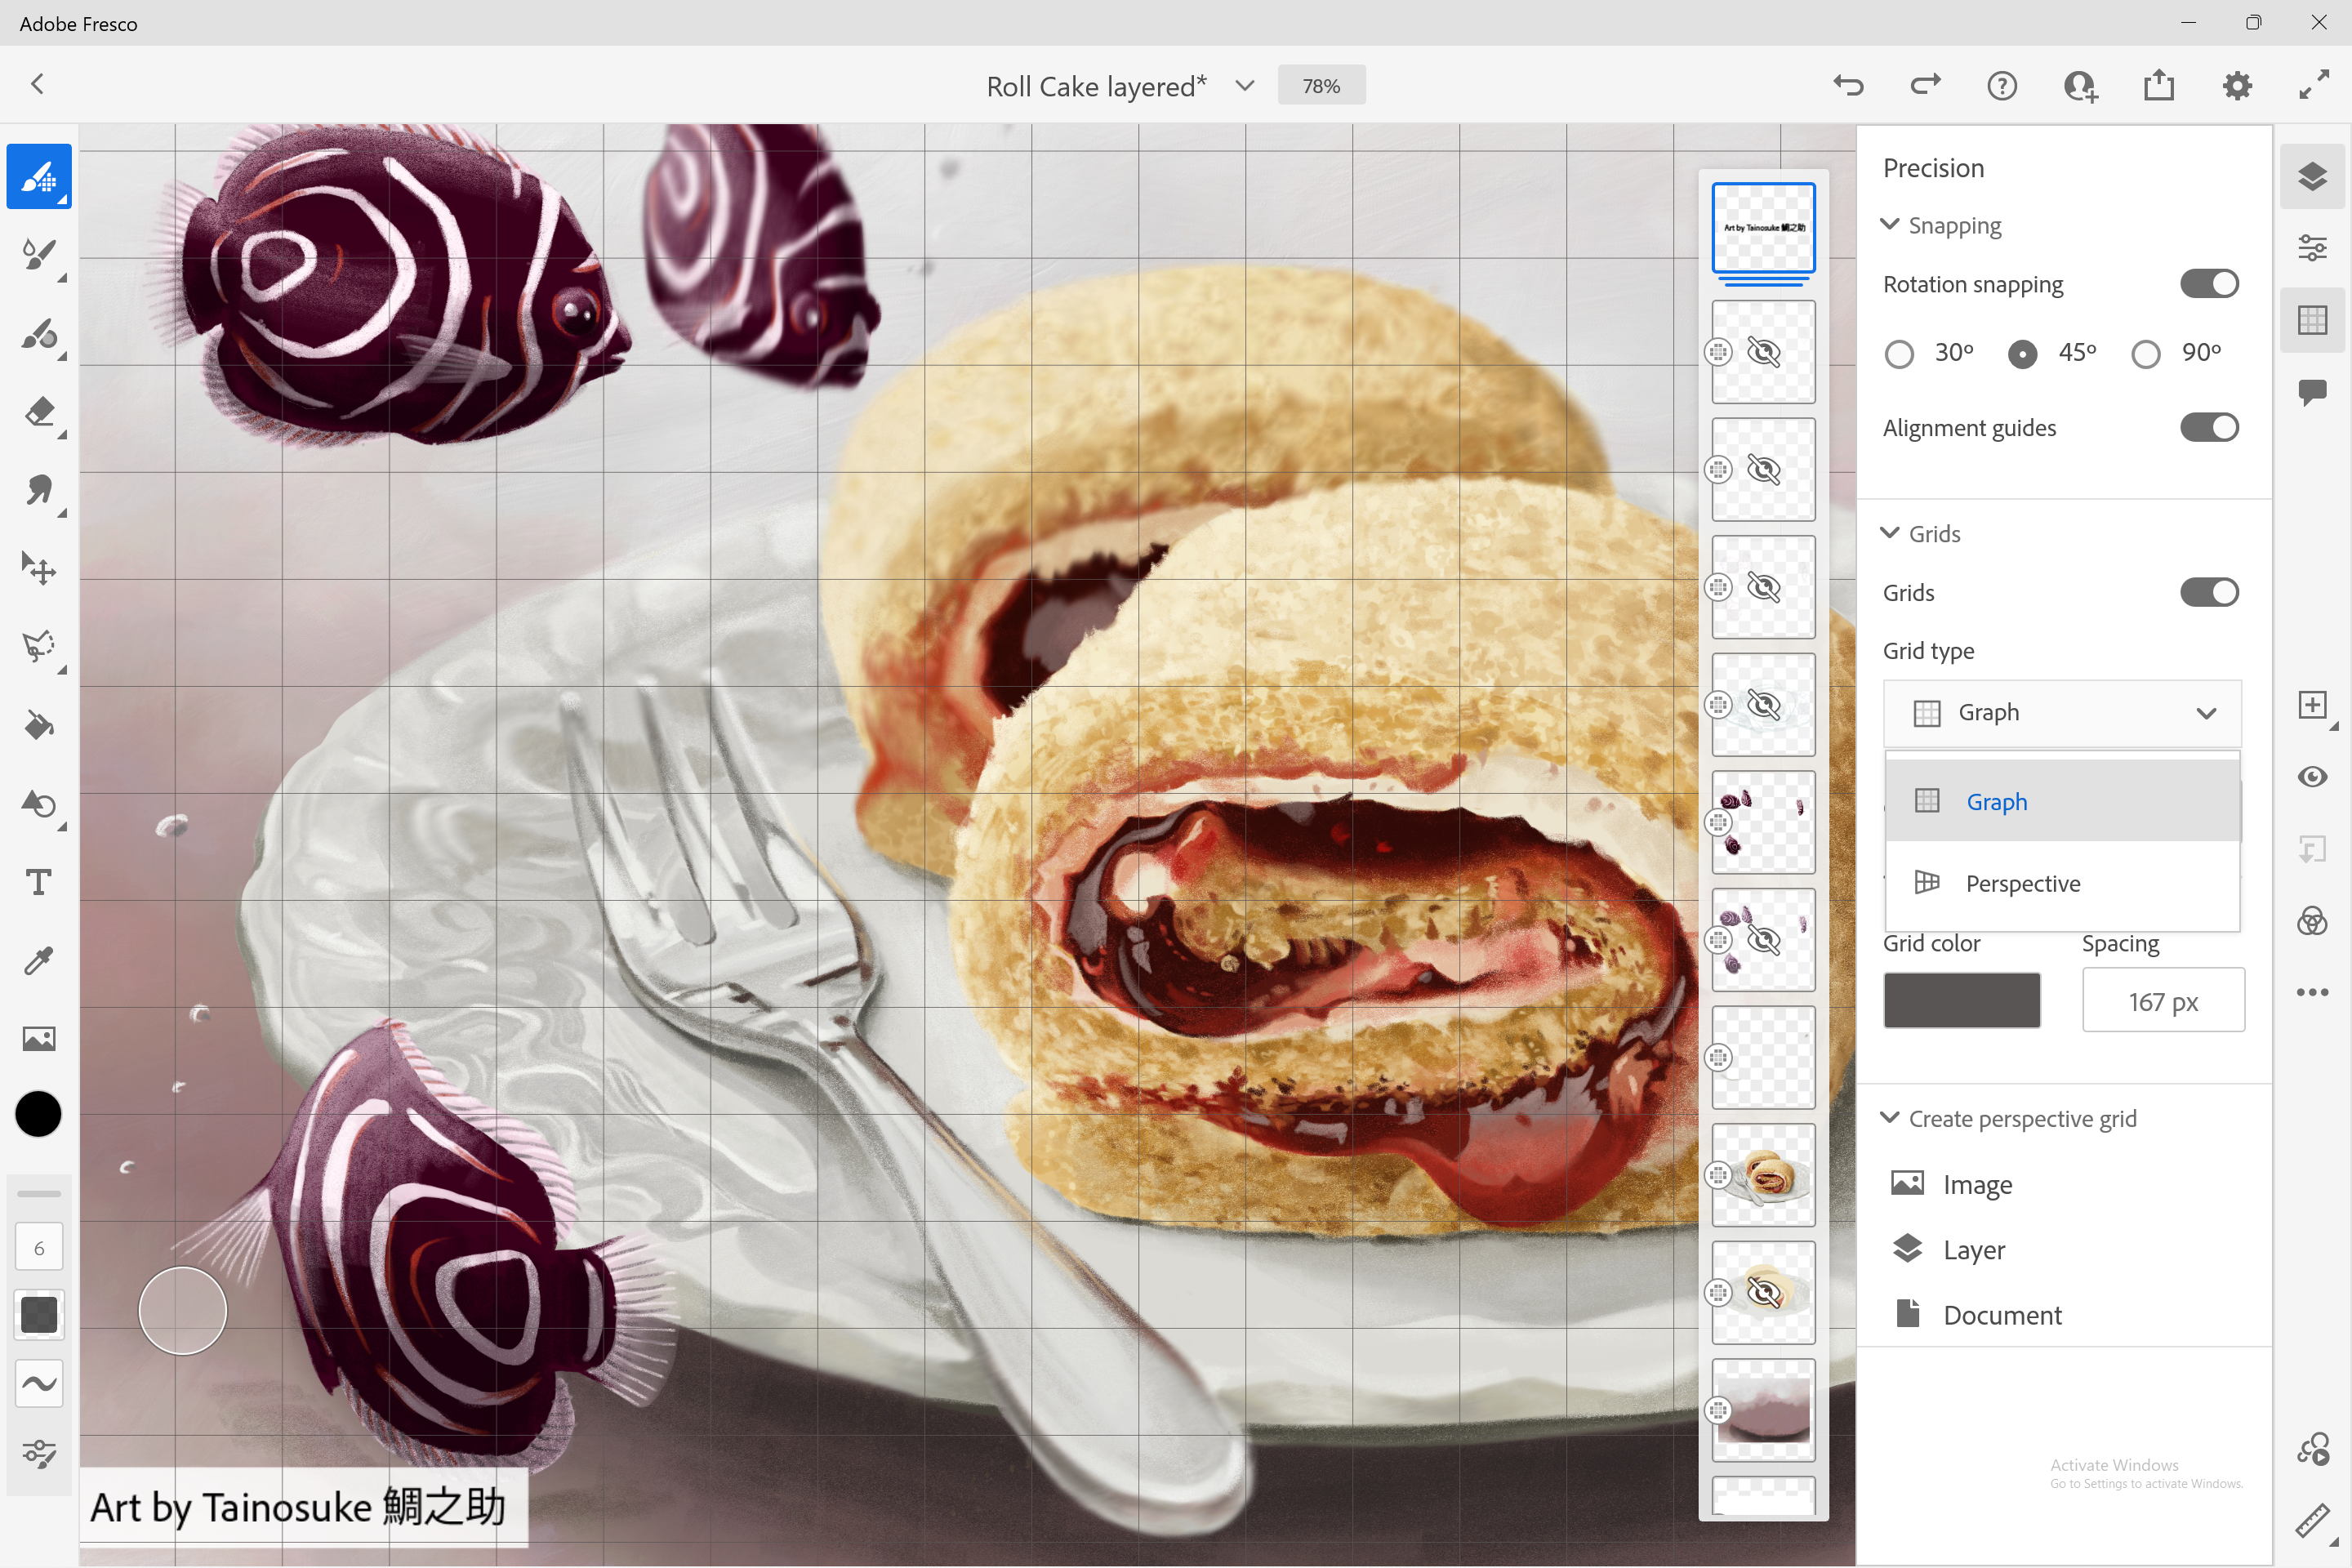Select the purple fish layer thumbnail

coord(1763,822)
